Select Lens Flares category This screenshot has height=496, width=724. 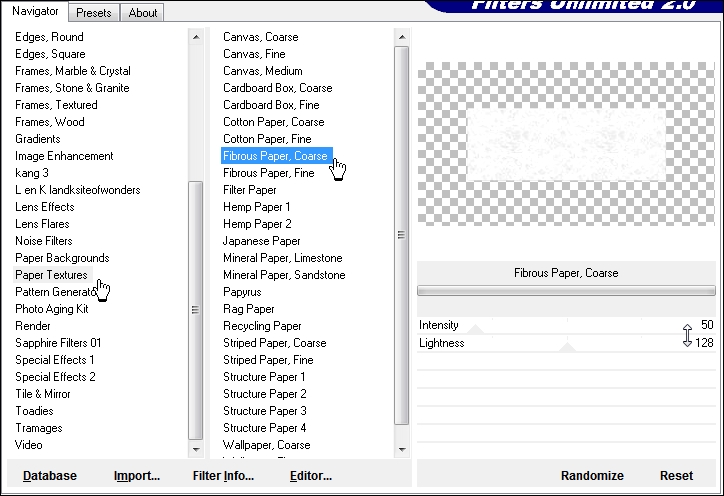pyautogui.click(x=42, y=224)
